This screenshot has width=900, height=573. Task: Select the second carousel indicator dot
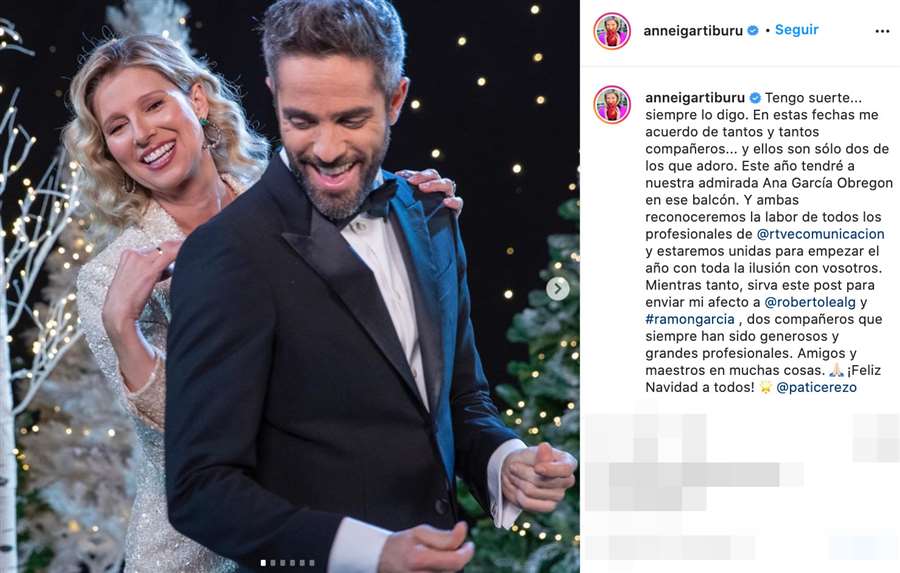click(x=273, y=563)
